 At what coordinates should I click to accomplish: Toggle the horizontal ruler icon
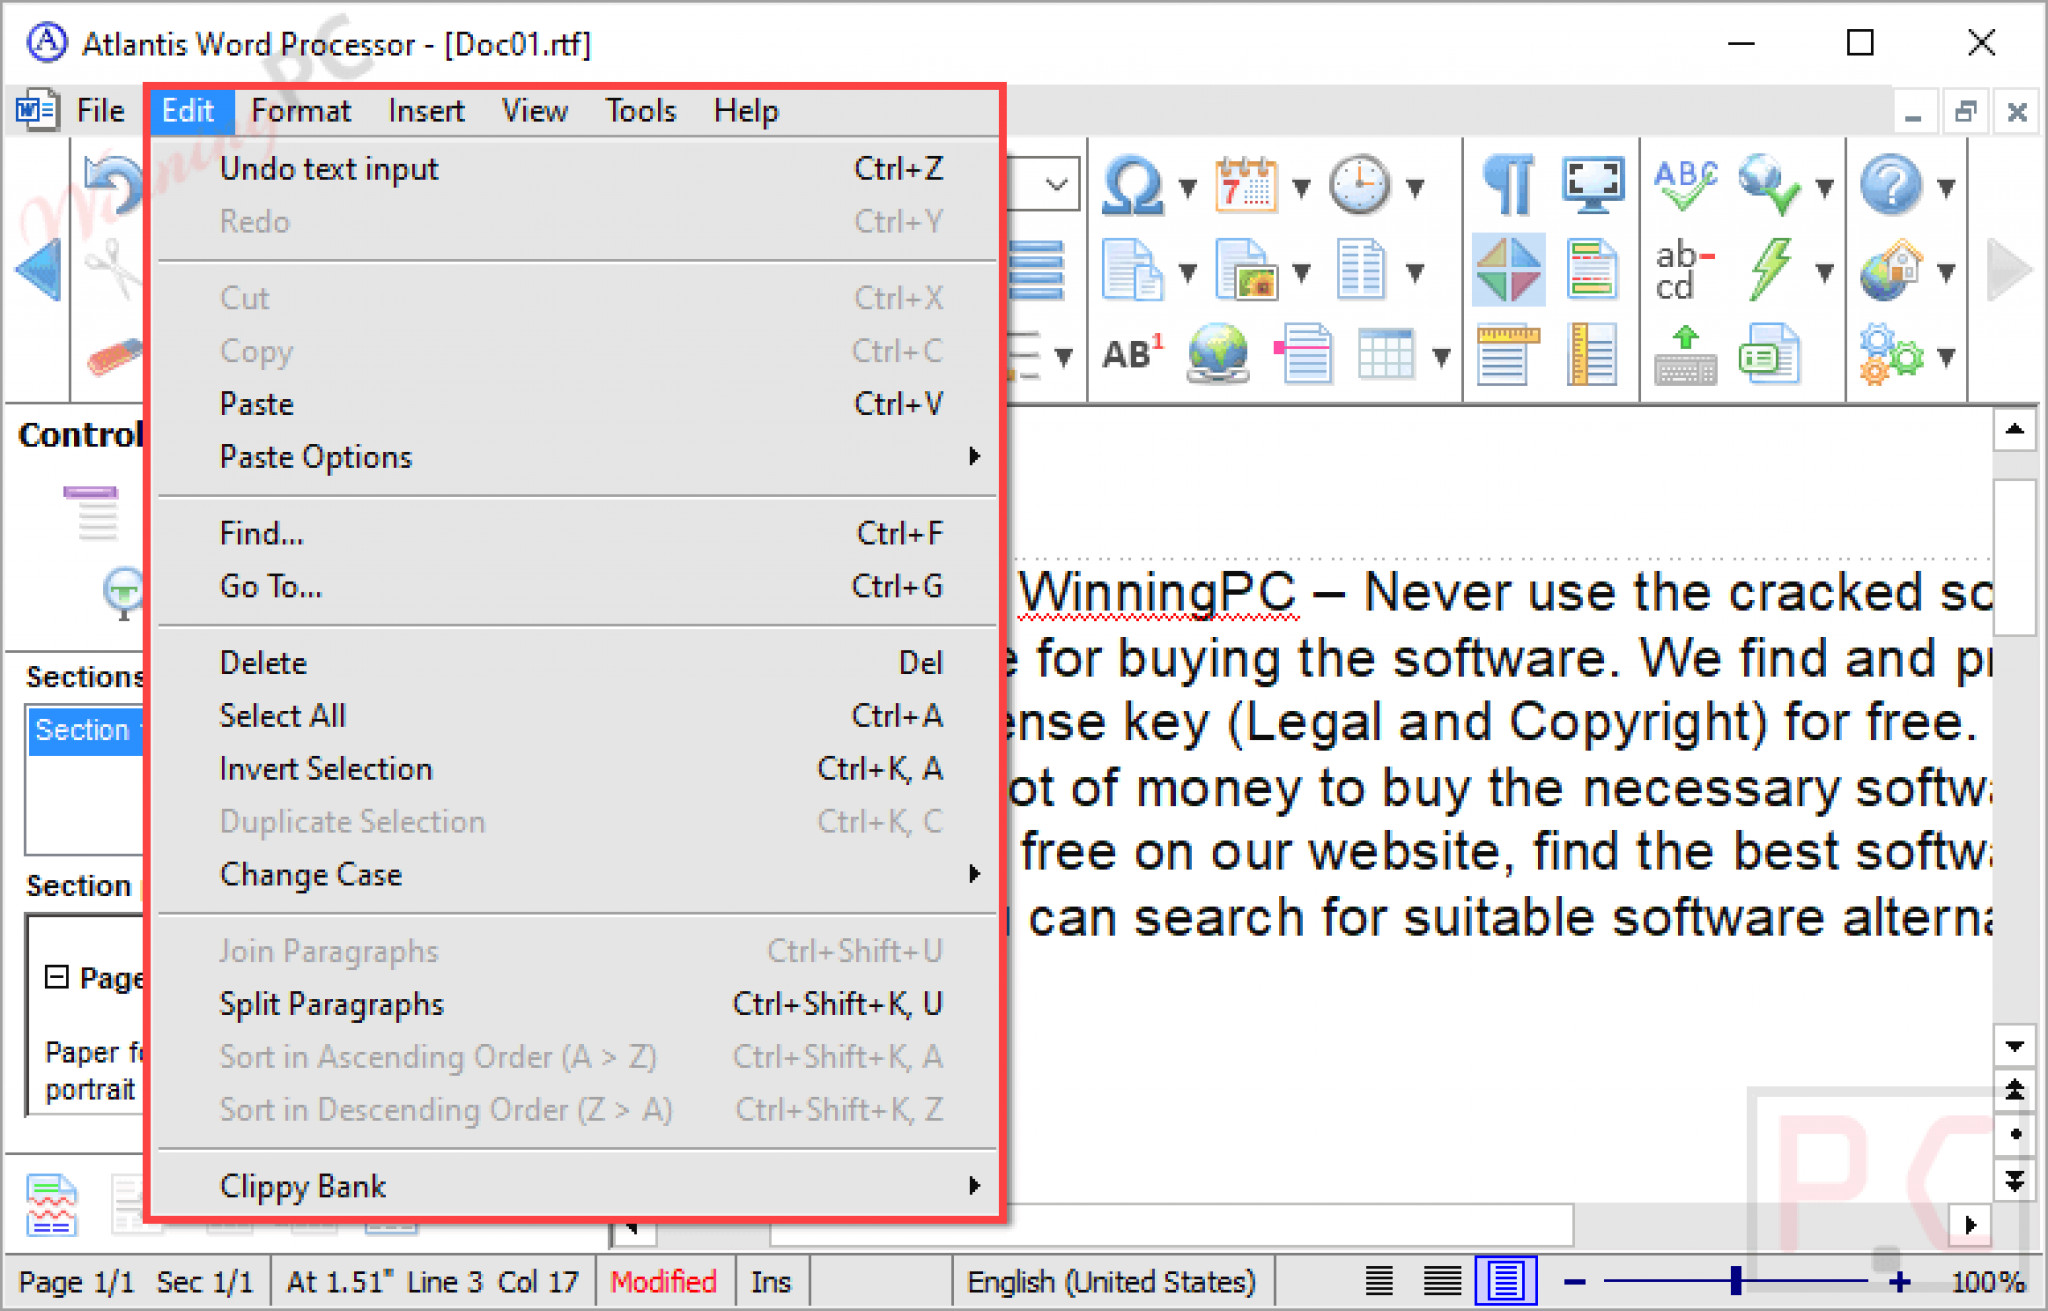(1508, 355)
